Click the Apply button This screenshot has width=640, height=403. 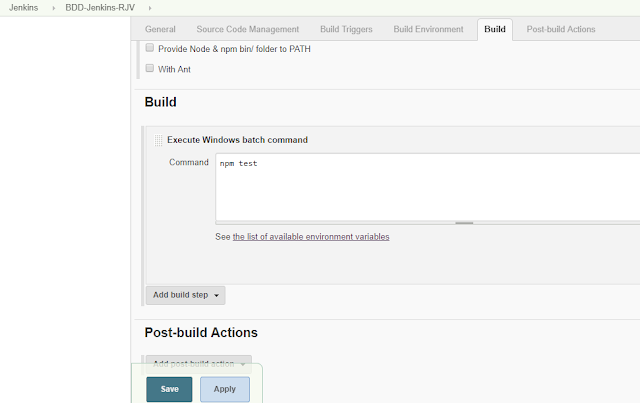tap(225, 389)
